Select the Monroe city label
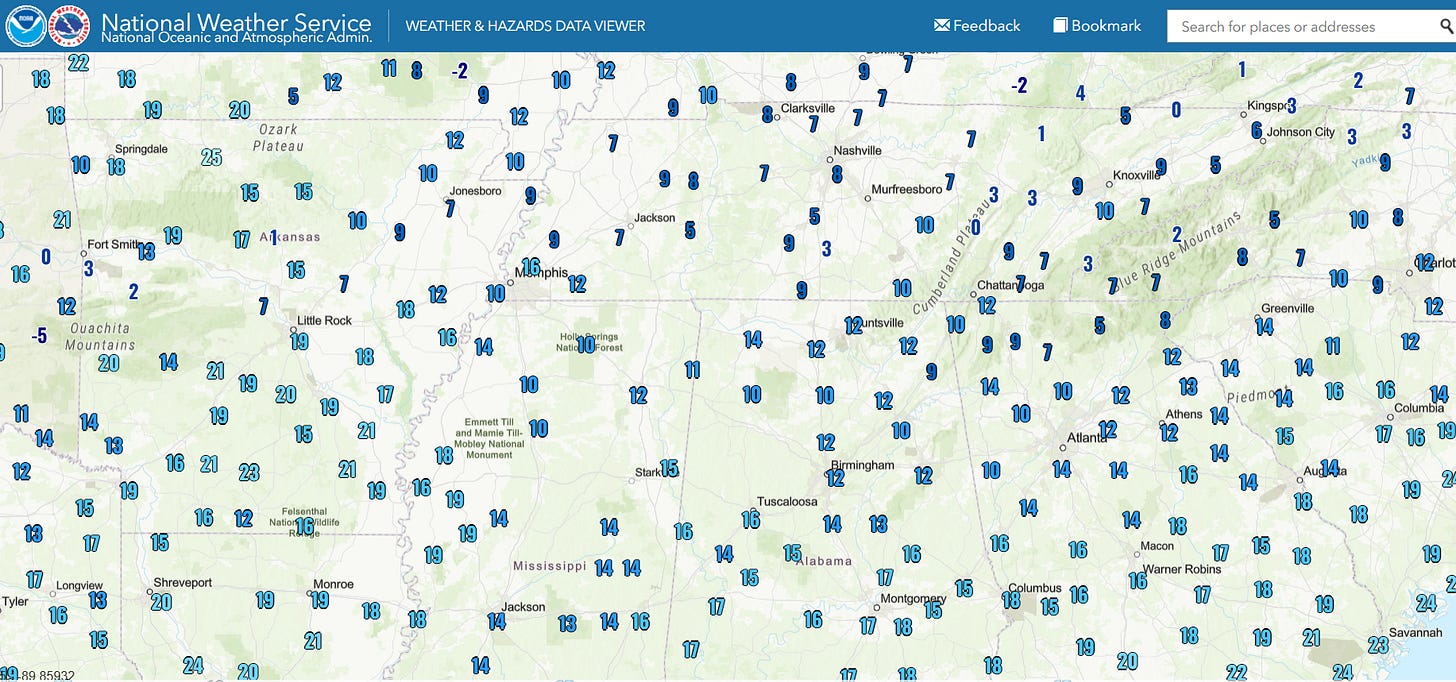The width and height of the screenshot is (1456, 682). tap(333, 584)
